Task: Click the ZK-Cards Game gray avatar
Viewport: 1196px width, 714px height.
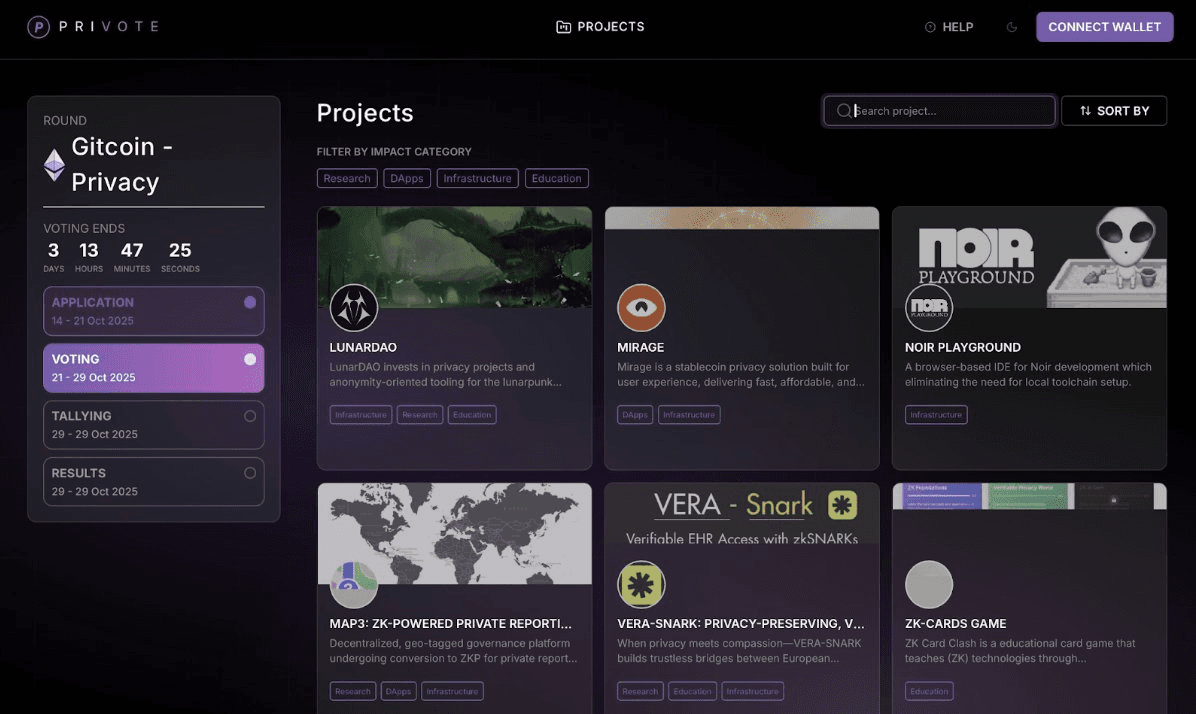Action: (929, 584)
